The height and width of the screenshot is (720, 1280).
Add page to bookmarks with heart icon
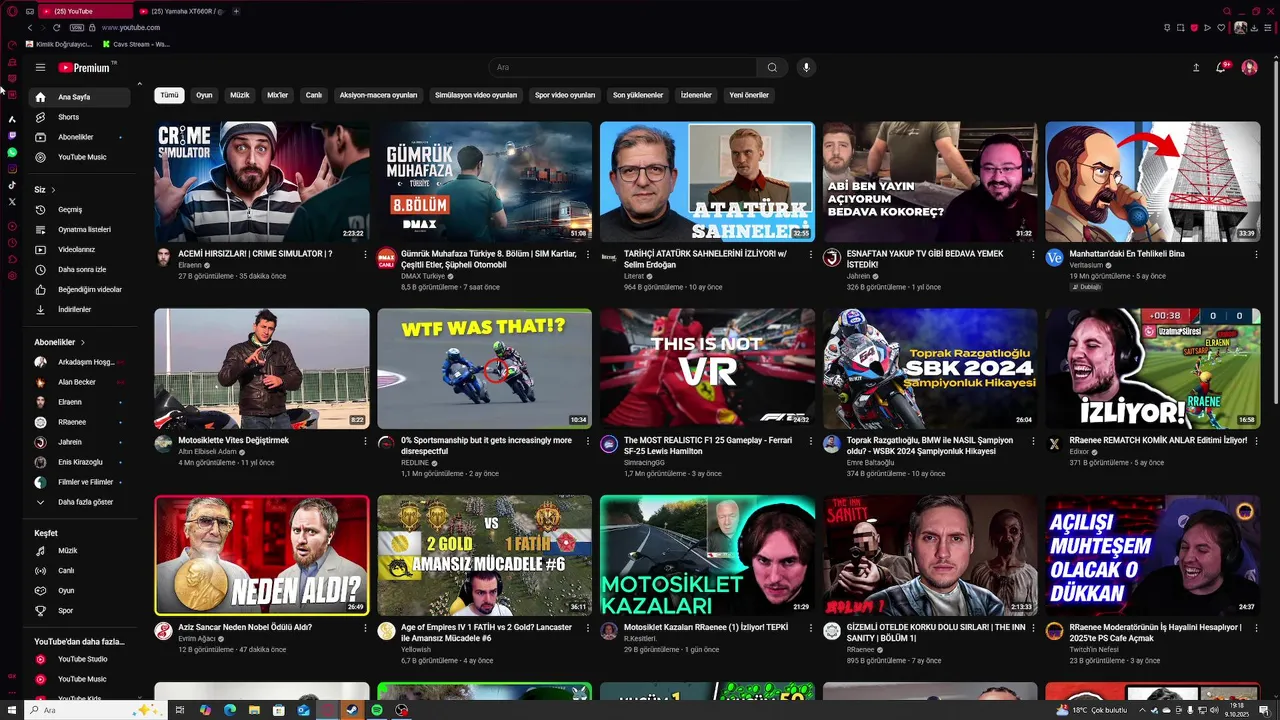[1221, 27]
